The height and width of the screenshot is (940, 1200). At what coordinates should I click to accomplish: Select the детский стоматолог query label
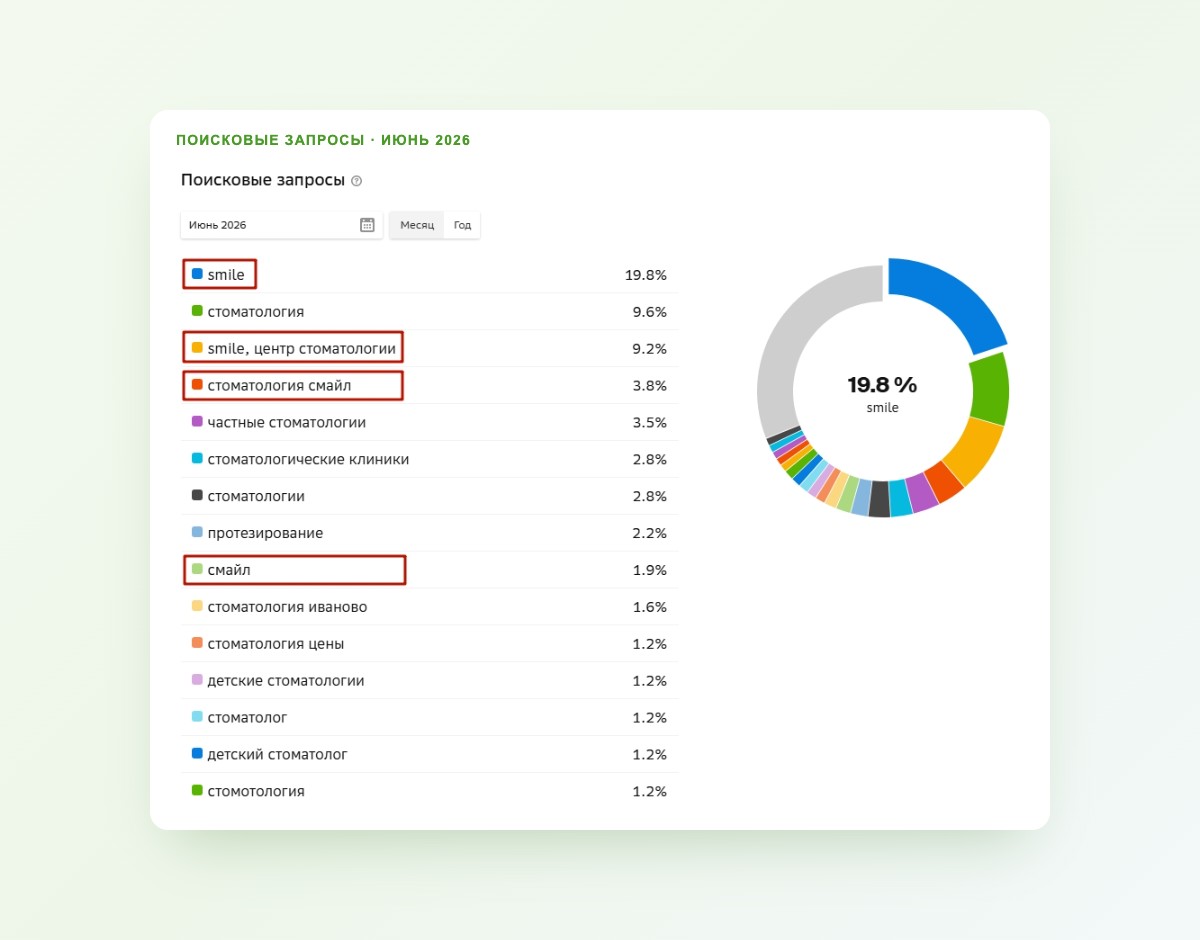[278, 755]
